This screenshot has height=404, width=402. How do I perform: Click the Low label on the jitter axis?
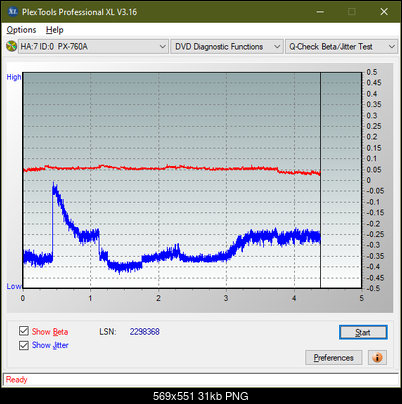point(14,286)
